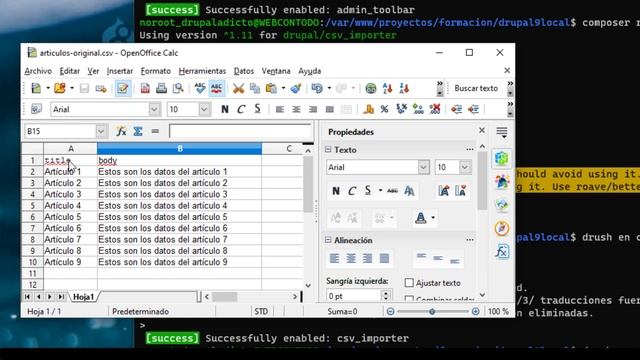Open the Formato menu
The image size is (640, 360).
tap(156, 71)
